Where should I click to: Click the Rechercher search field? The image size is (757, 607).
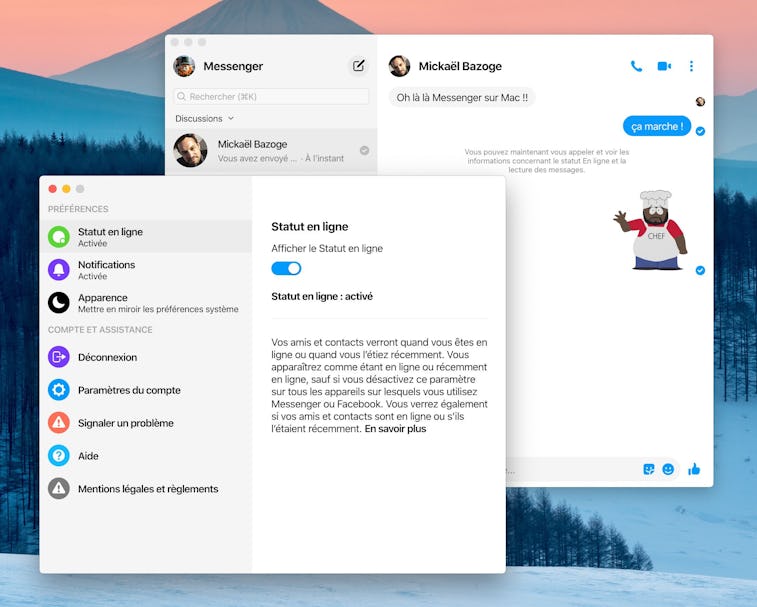pyautogui.click(x=270, y=96)
